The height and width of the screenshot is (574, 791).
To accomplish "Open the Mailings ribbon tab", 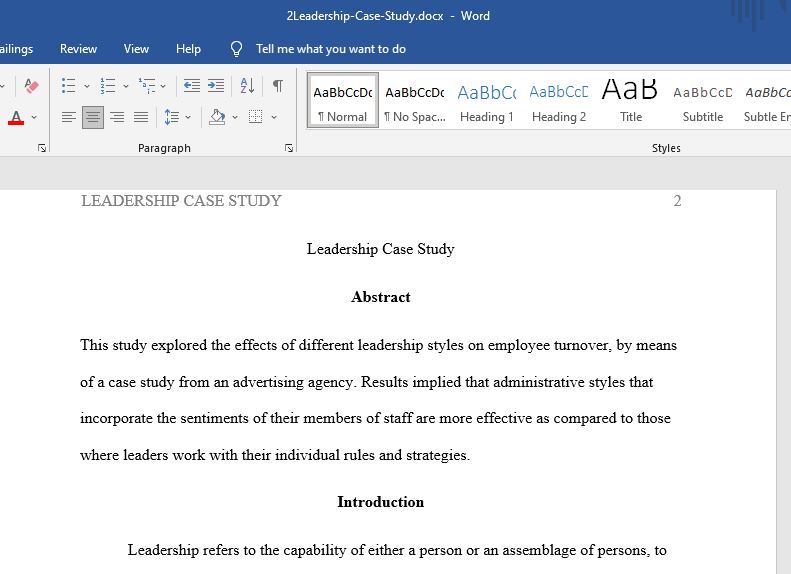I will tap(16, 49).
